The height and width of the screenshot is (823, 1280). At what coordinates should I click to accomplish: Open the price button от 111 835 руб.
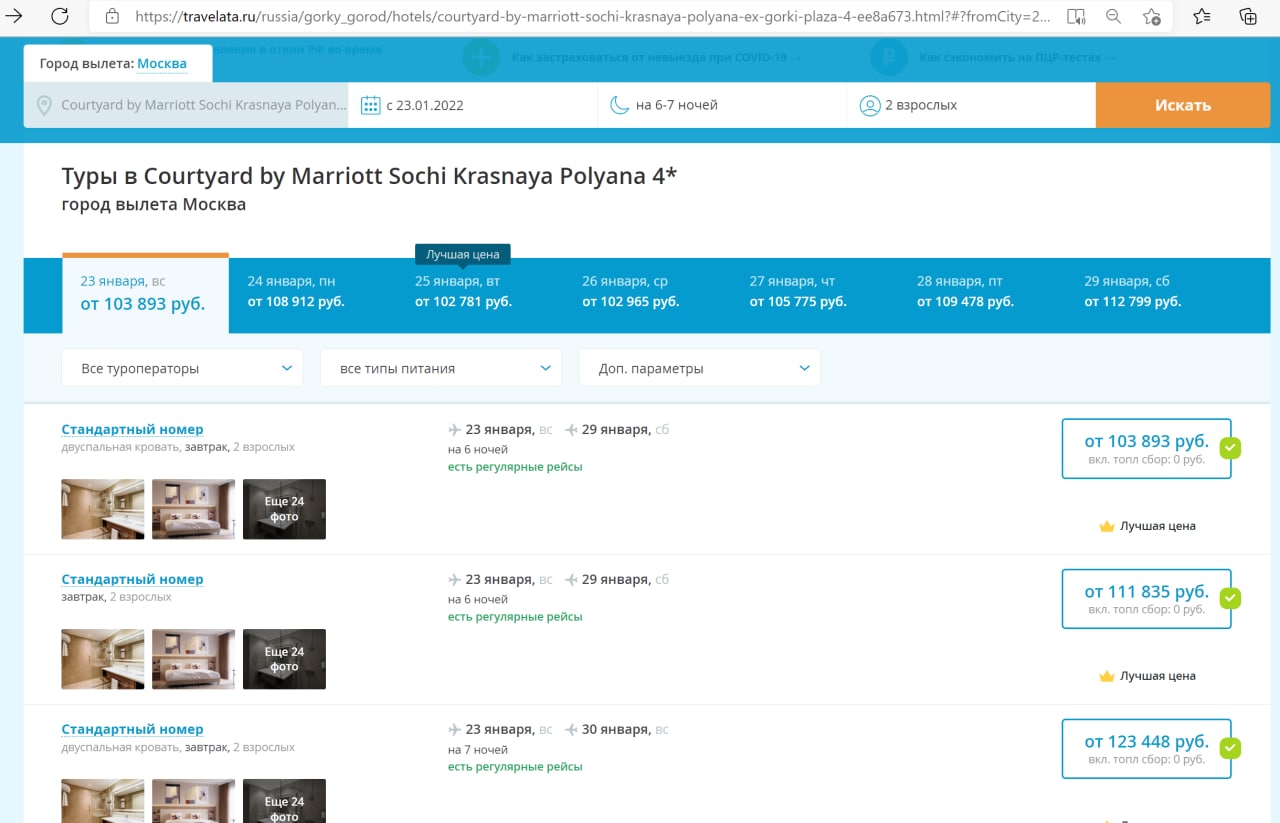(x=1146, y=598)
